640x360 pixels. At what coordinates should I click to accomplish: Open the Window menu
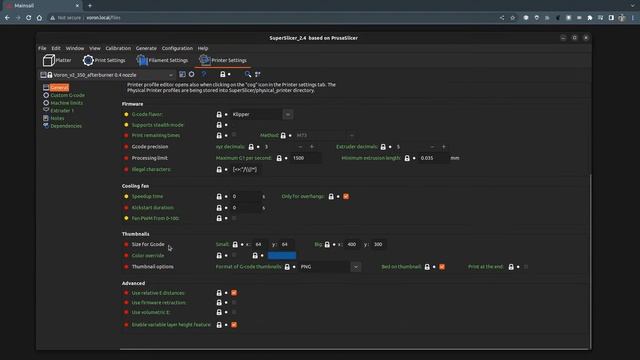75,48
